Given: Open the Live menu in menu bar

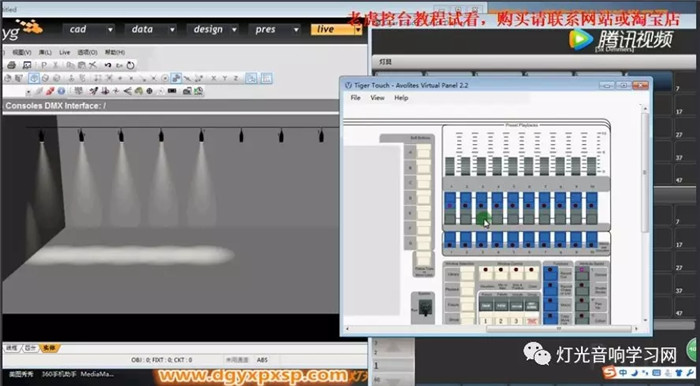Looking at the screenshot, I should pyautogui.click(x=65, y=52).
